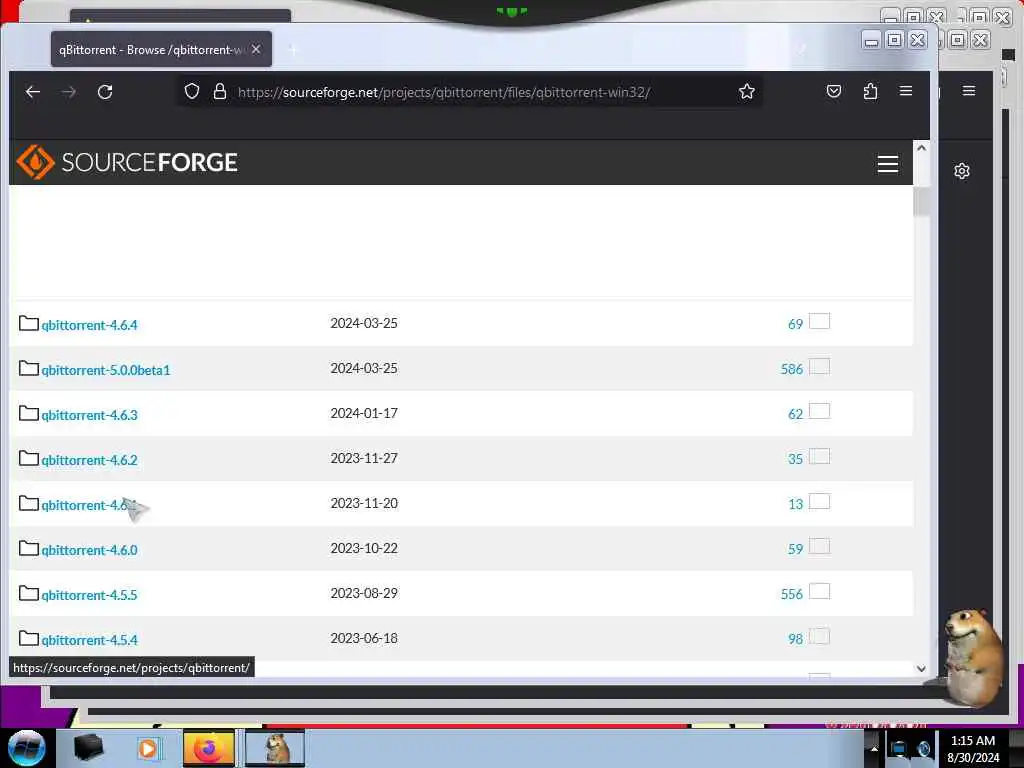Open the shield tracking protection icon
Screen dimensions: 1024x768
pyautogui.click(x=191, y=91)
